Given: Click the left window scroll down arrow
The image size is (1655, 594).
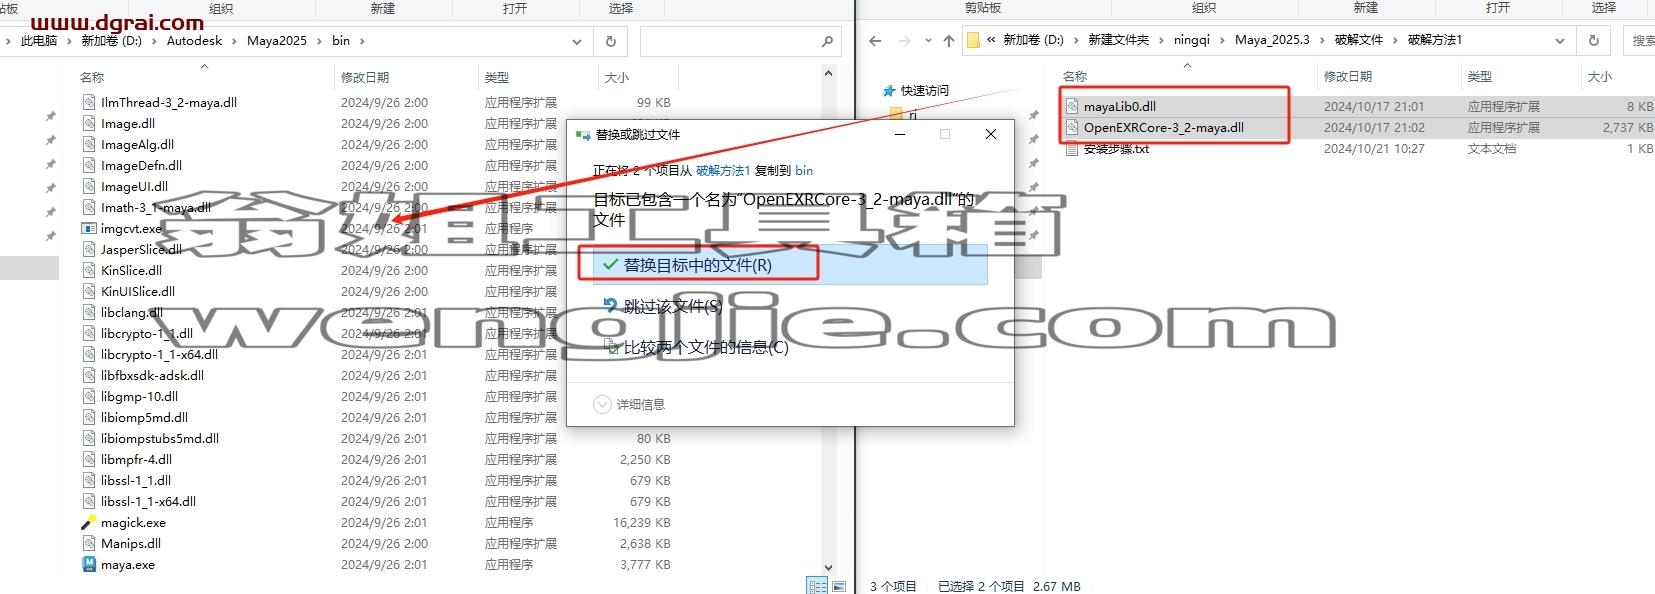Looking at the screenshot, I should pyautogui.click(x=827, y=567).
